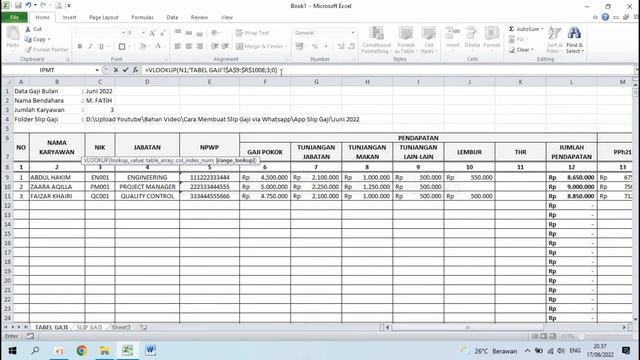Image resolution: width=640 pixels, height=360 pixels.
Task: Open the Insert Function fx dialog
Action: (x=135, y=70)
